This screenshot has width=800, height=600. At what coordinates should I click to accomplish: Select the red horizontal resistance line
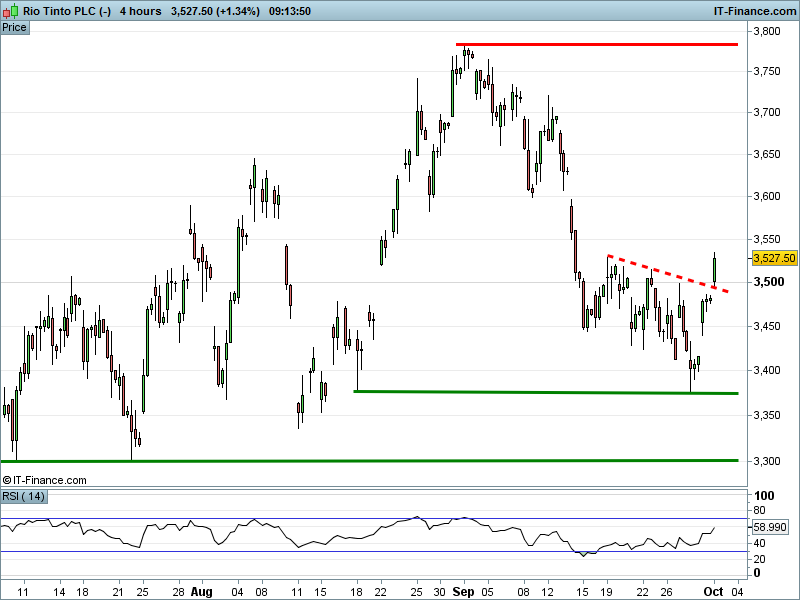pyautogui.click(x=597, y=44)
